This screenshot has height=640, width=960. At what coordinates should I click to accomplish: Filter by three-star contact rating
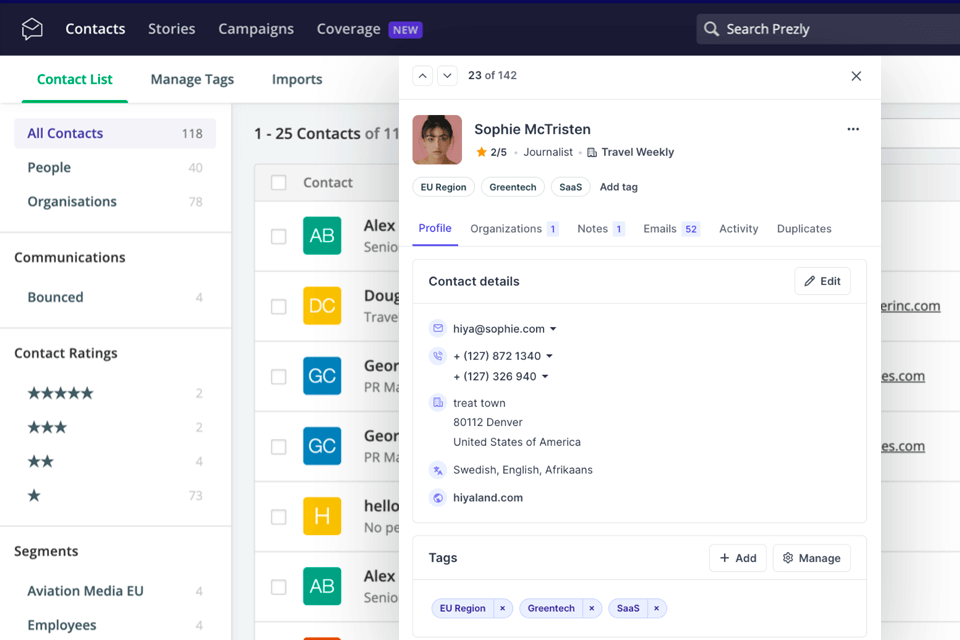[x=47, y=427]
